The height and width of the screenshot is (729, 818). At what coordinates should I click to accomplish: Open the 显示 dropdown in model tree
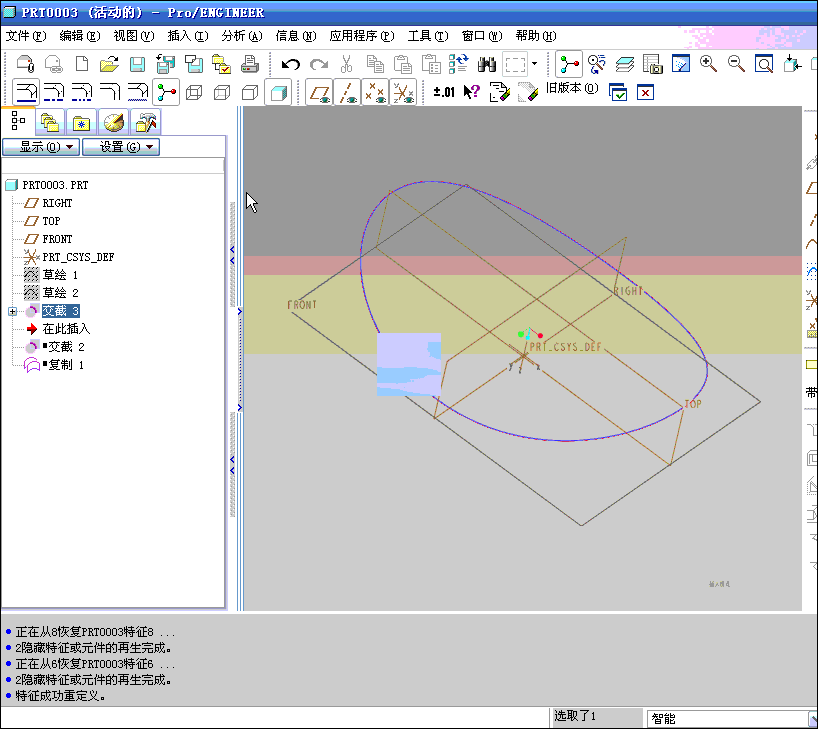[40, 147]
